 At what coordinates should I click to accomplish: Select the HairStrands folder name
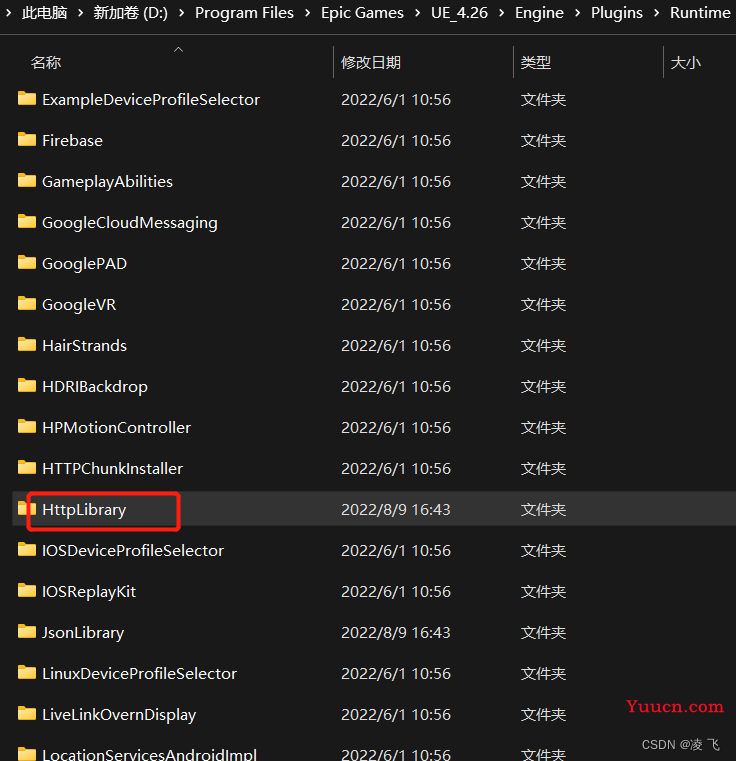click(x=84, y=346)
